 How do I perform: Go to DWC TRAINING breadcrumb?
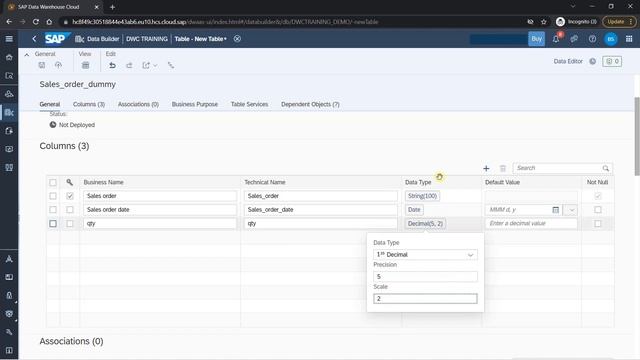click(x=147, y=39)
